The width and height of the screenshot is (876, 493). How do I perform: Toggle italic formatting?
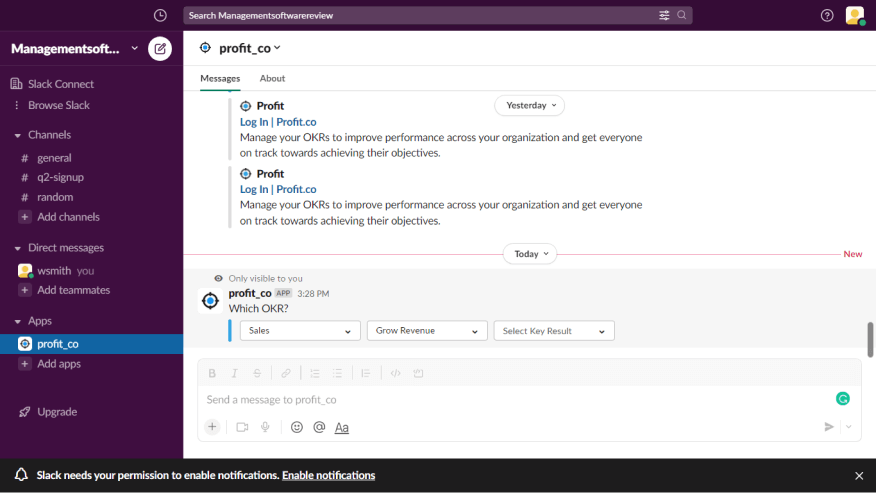click(x=235, y=373)
